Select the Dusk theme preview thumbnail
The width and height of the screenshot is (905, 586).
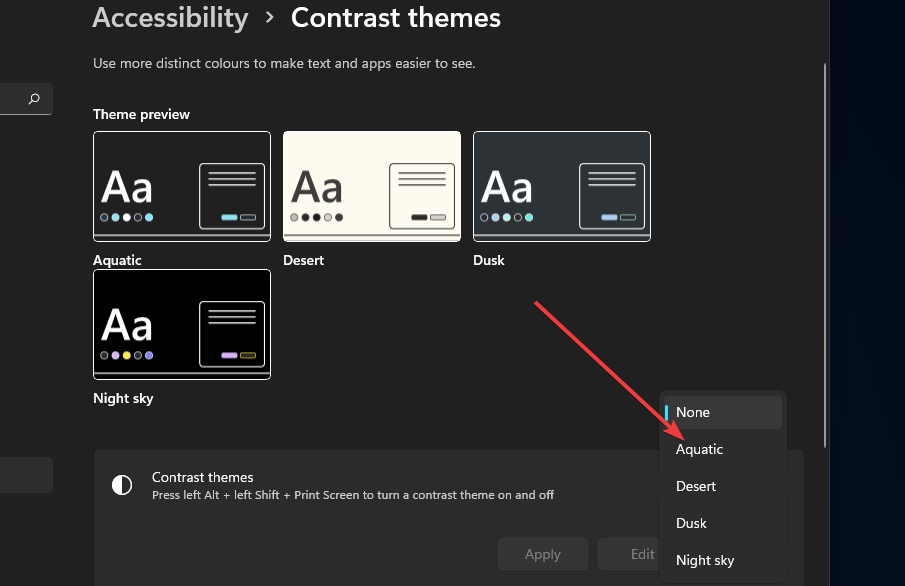tap(561, 186)
